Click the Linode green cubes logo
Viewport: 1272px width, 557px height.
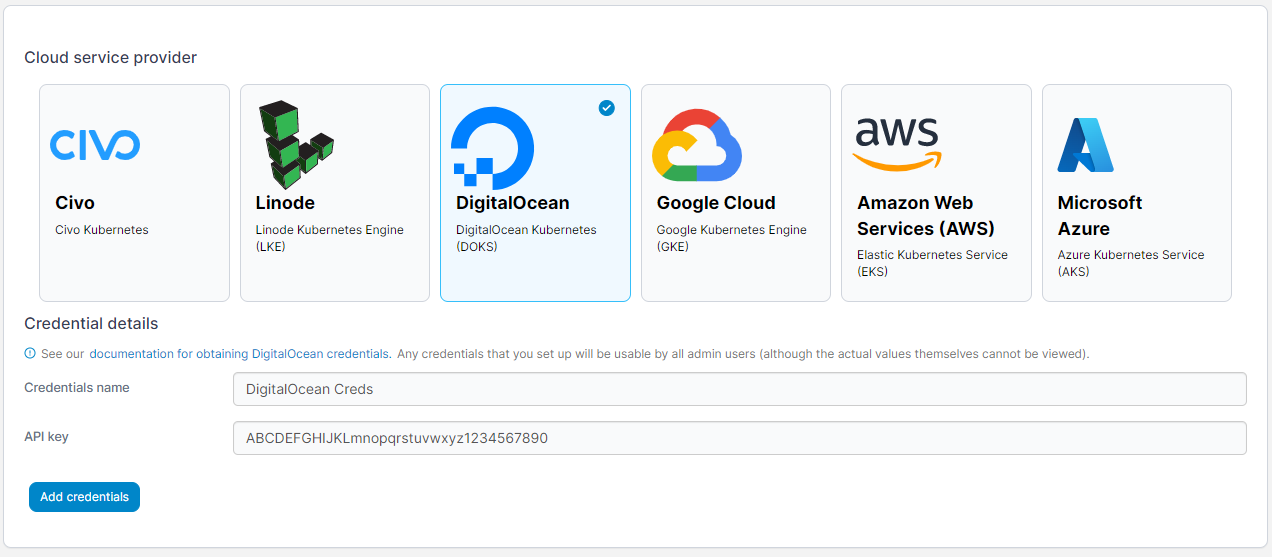[x=296, y=145]
